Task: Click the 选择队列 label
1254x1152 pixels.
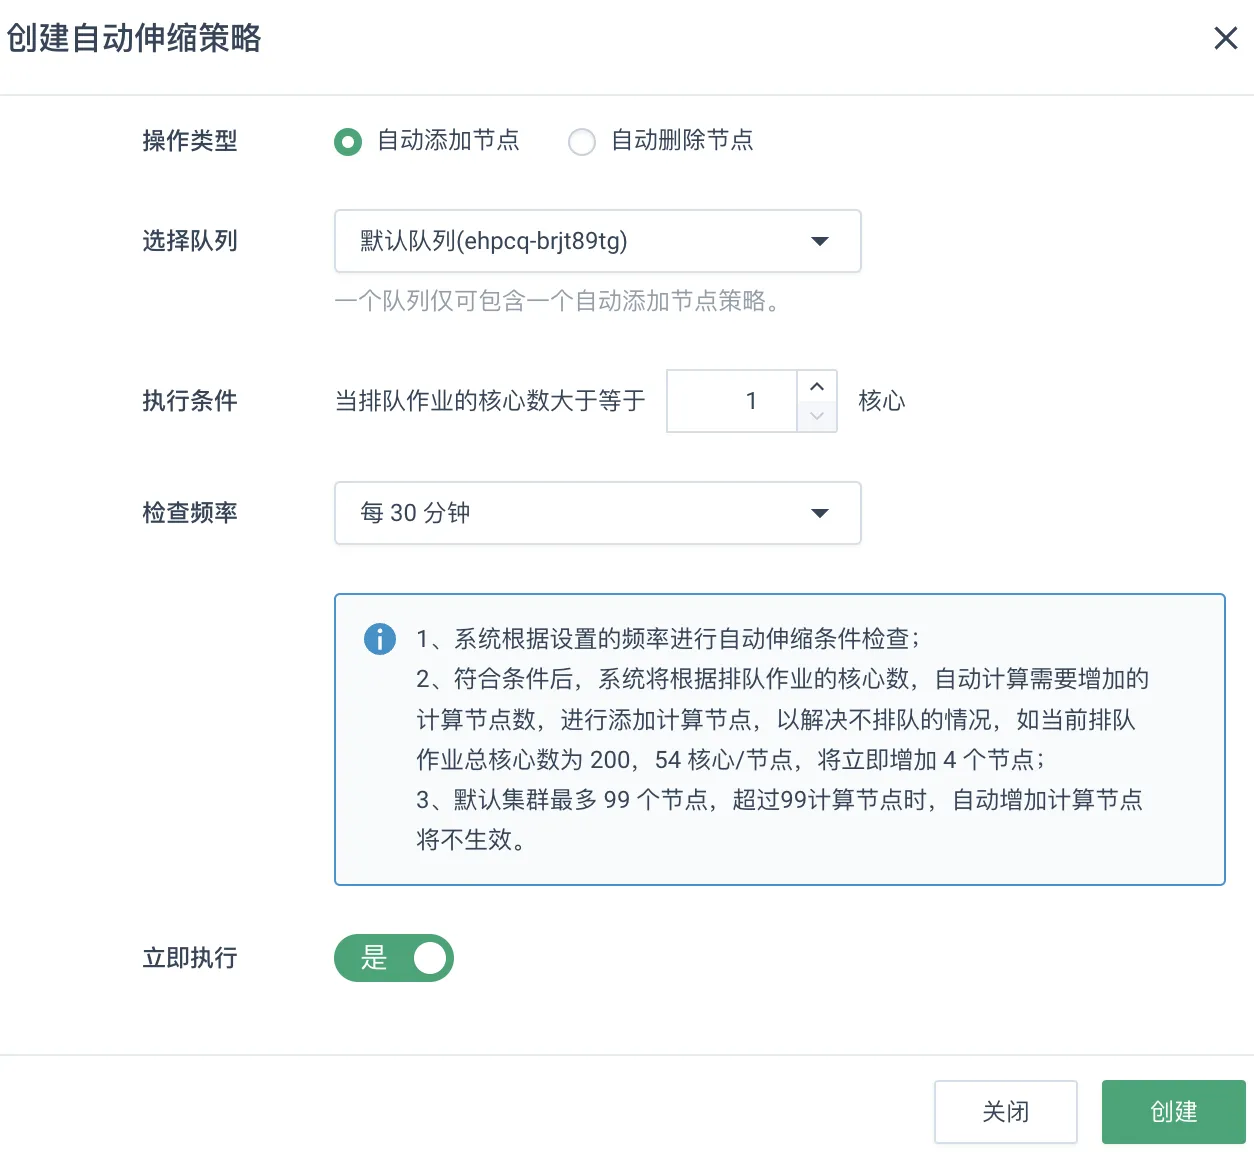Action: pos(190,241)
